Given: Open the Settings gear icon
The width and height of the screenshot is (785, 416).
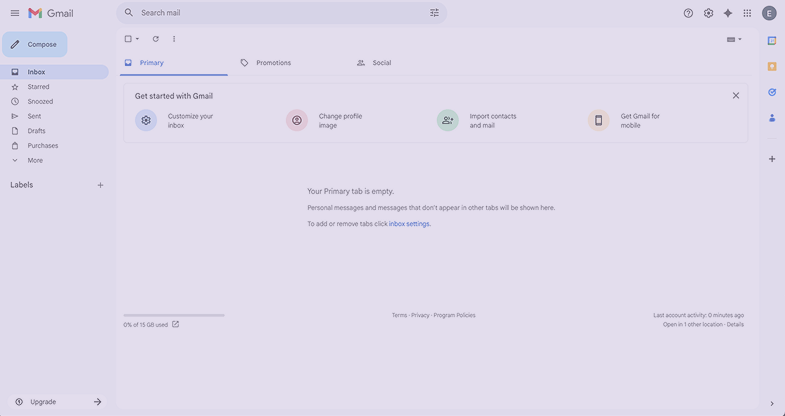Looking at the screenshot, I should coord(708,13).
